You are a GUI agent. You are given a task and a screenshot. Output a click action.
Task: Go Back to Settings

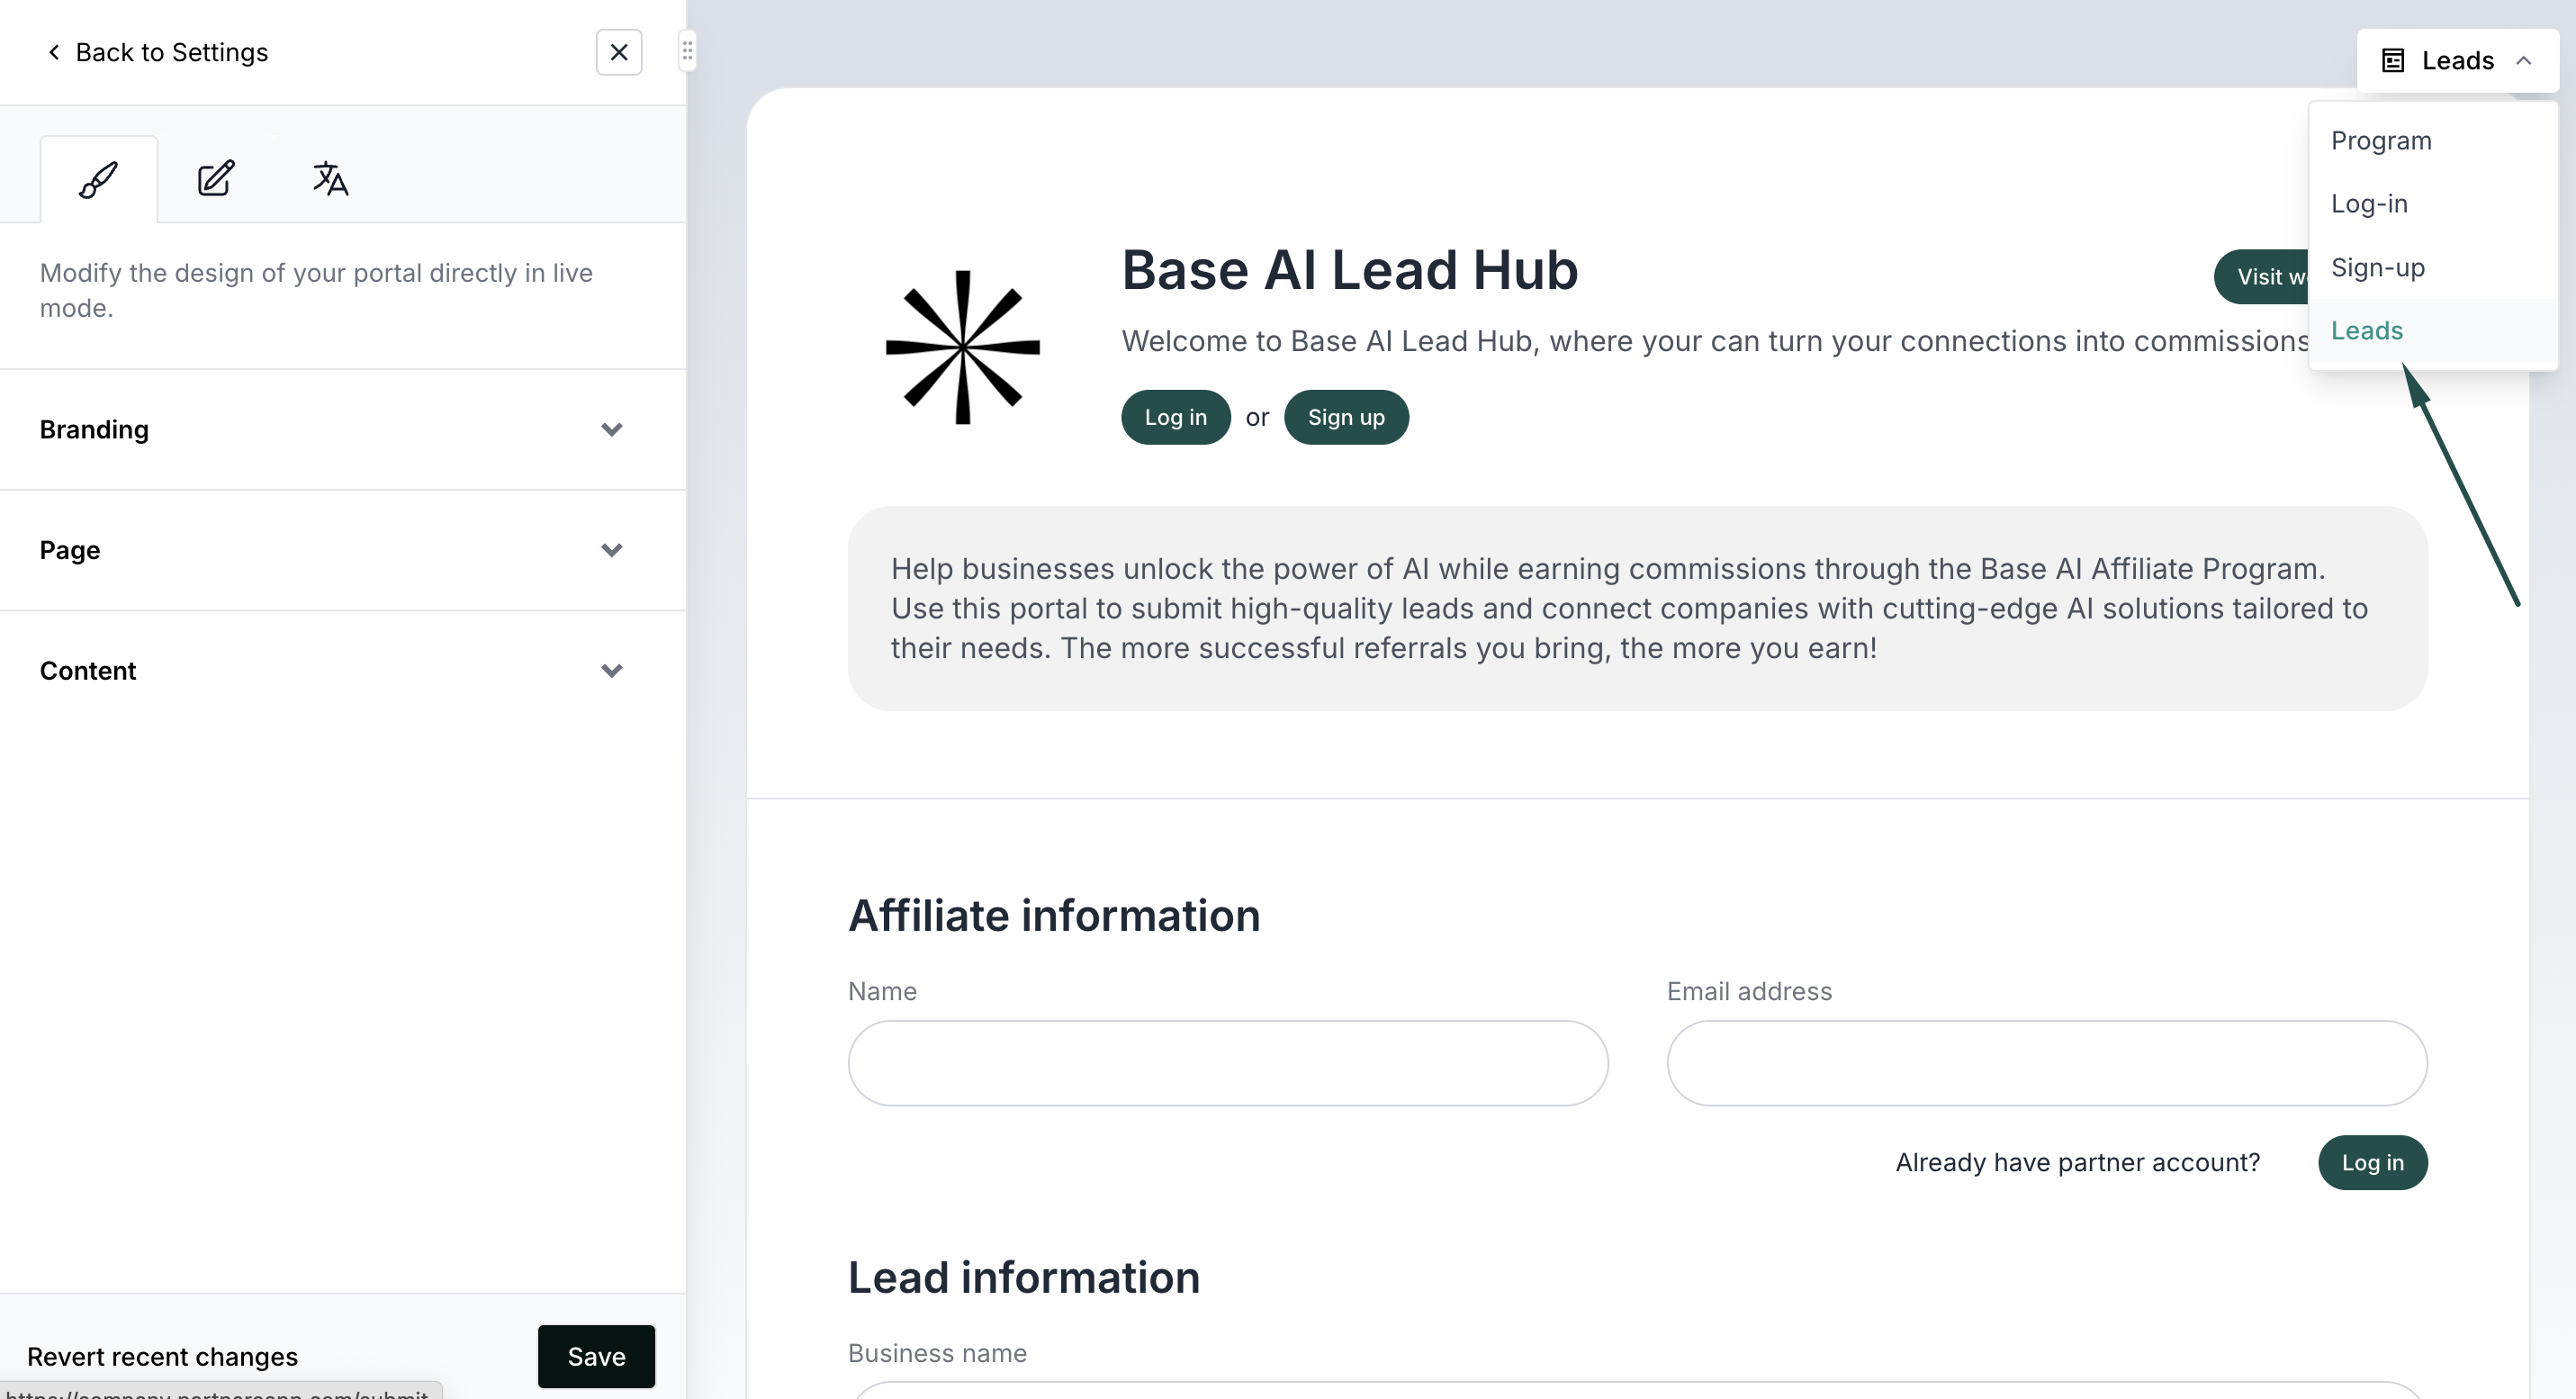point(158,52)
